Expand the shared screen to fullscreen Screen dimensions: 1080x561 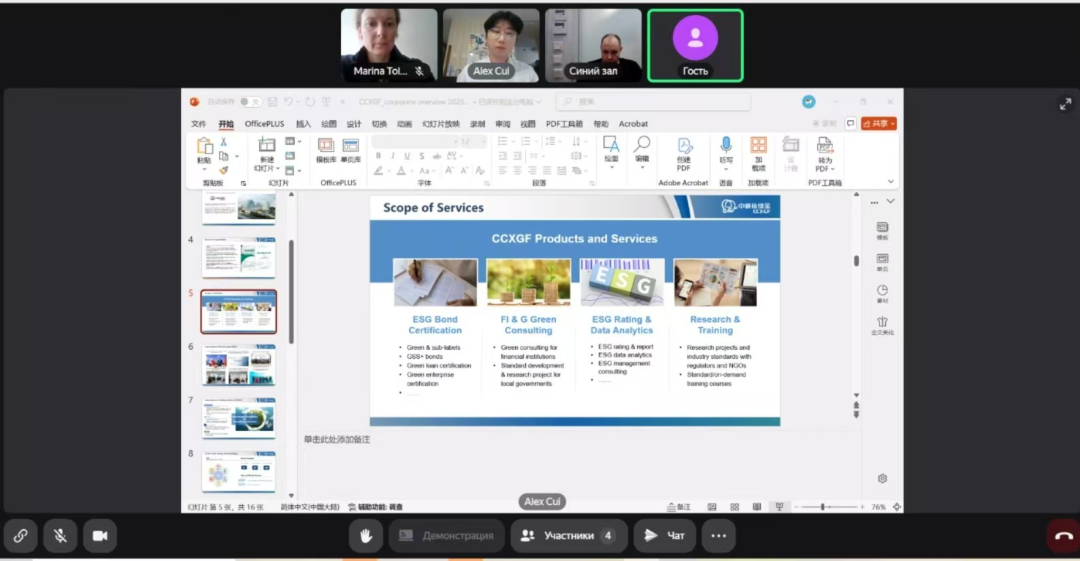(x=1066, y=104)
